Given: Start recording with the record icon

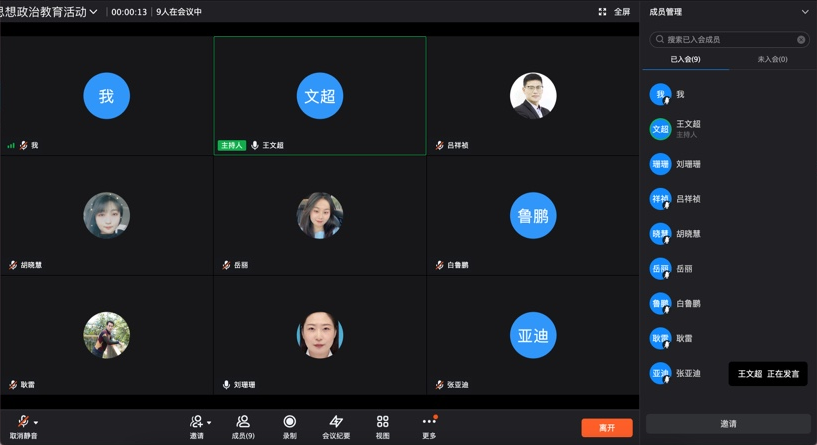Looking at the screenshot, I should point(290,422).
